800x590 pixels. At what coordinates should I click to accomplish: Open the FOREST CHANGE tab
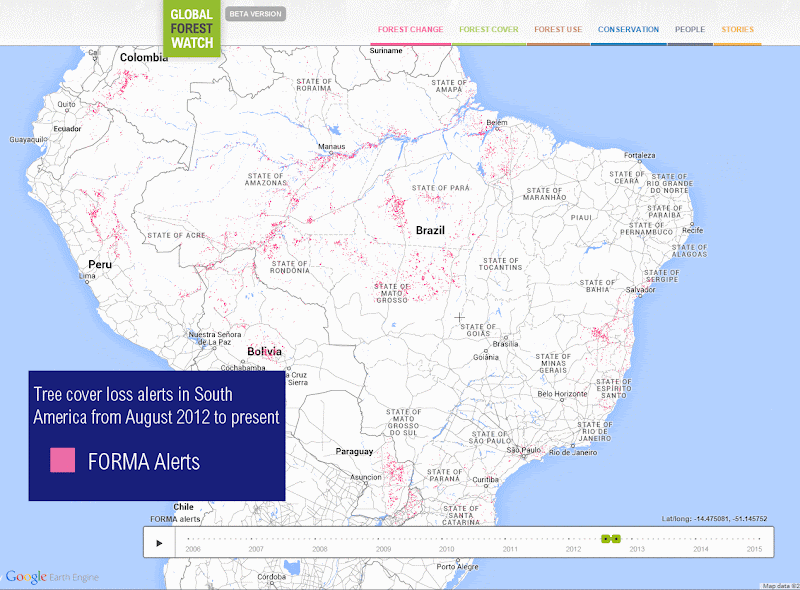(x=411, y=30)
